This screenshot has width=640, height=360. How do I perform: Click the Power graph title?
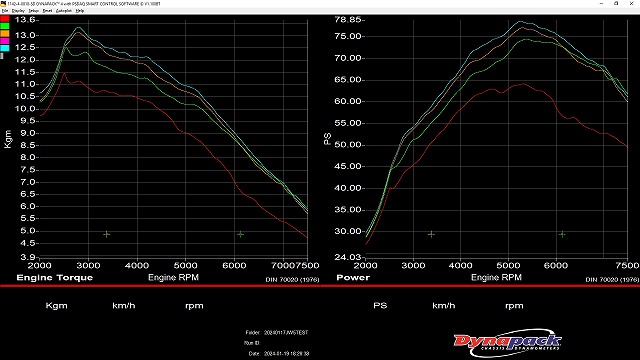click(353, 278)
